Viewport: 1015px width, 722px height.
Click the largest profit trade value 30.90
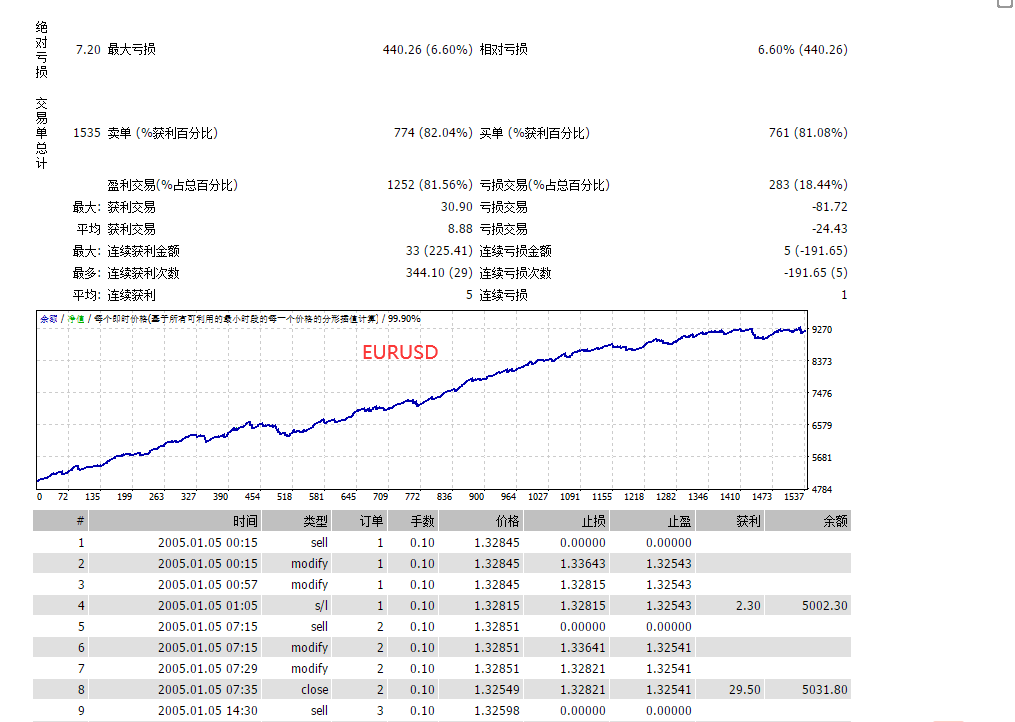click(x=457, y=207)
